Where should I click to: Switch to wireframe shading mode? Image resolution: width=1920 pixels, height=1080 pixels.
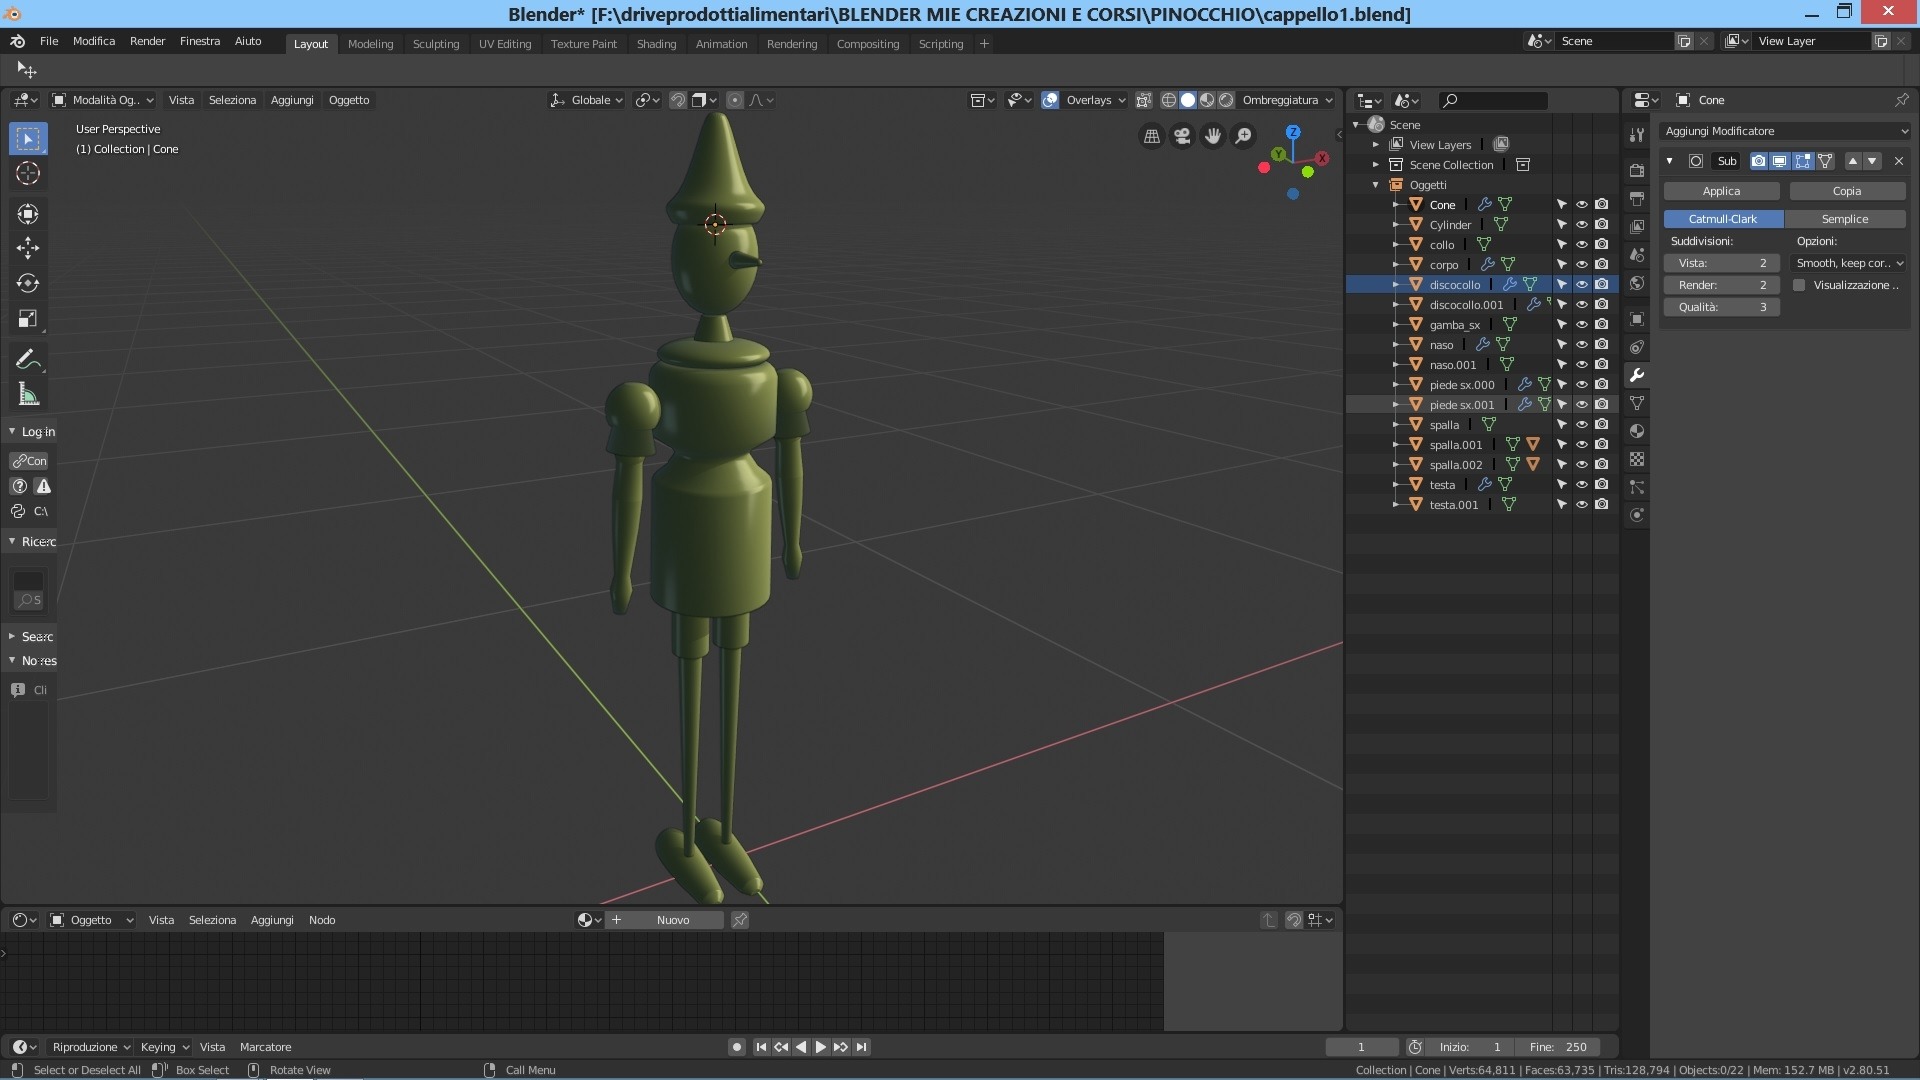click(x=1168, y=100)
